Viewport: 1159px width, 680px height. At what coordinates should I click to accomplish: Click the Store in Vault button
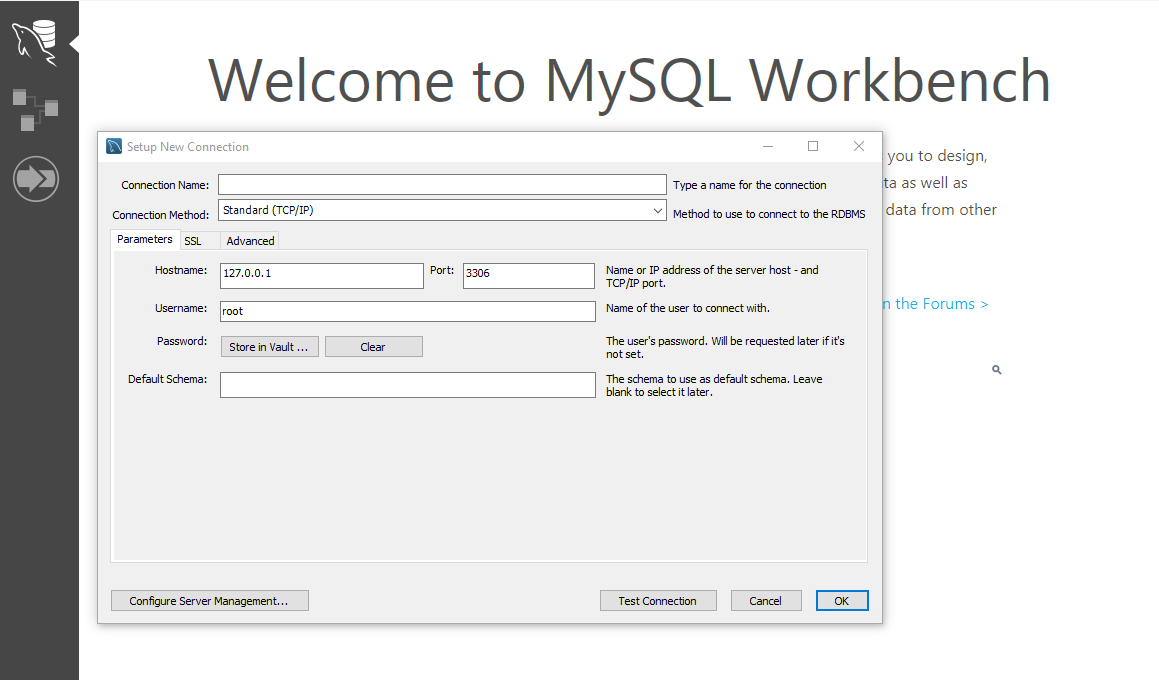point(269,347)
